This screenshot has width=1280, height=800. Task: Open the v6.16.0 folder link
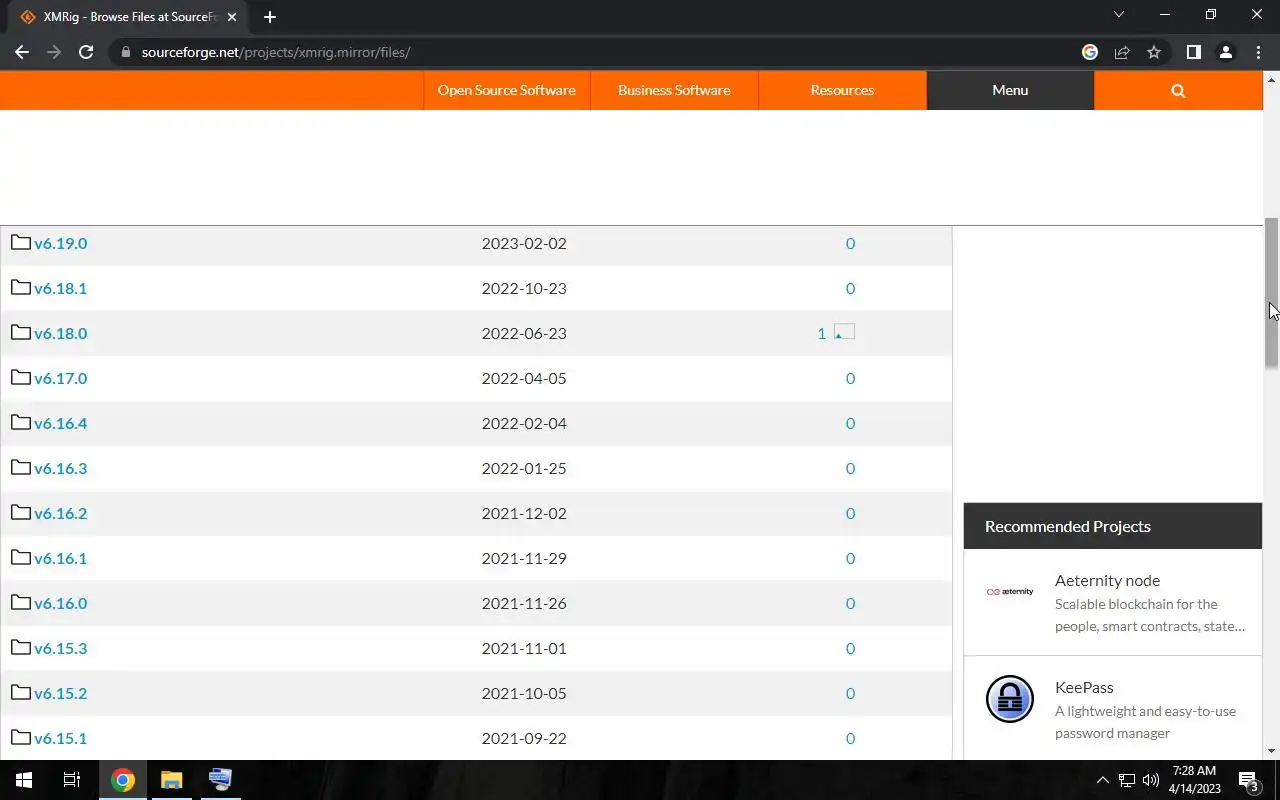(60, 603)
